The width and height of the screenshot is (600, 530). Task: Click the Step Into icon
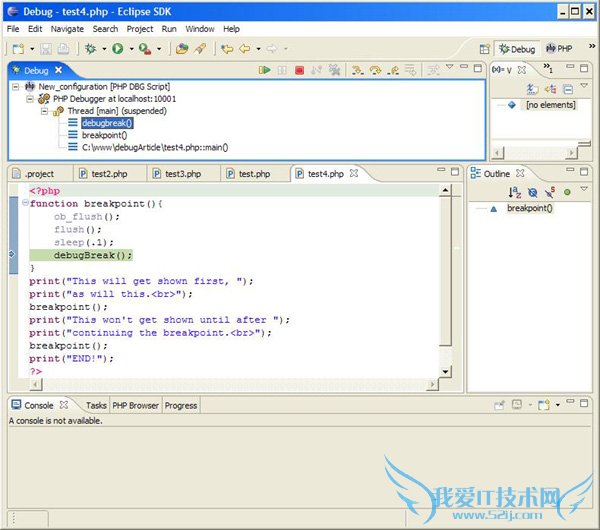coord(358,70)
